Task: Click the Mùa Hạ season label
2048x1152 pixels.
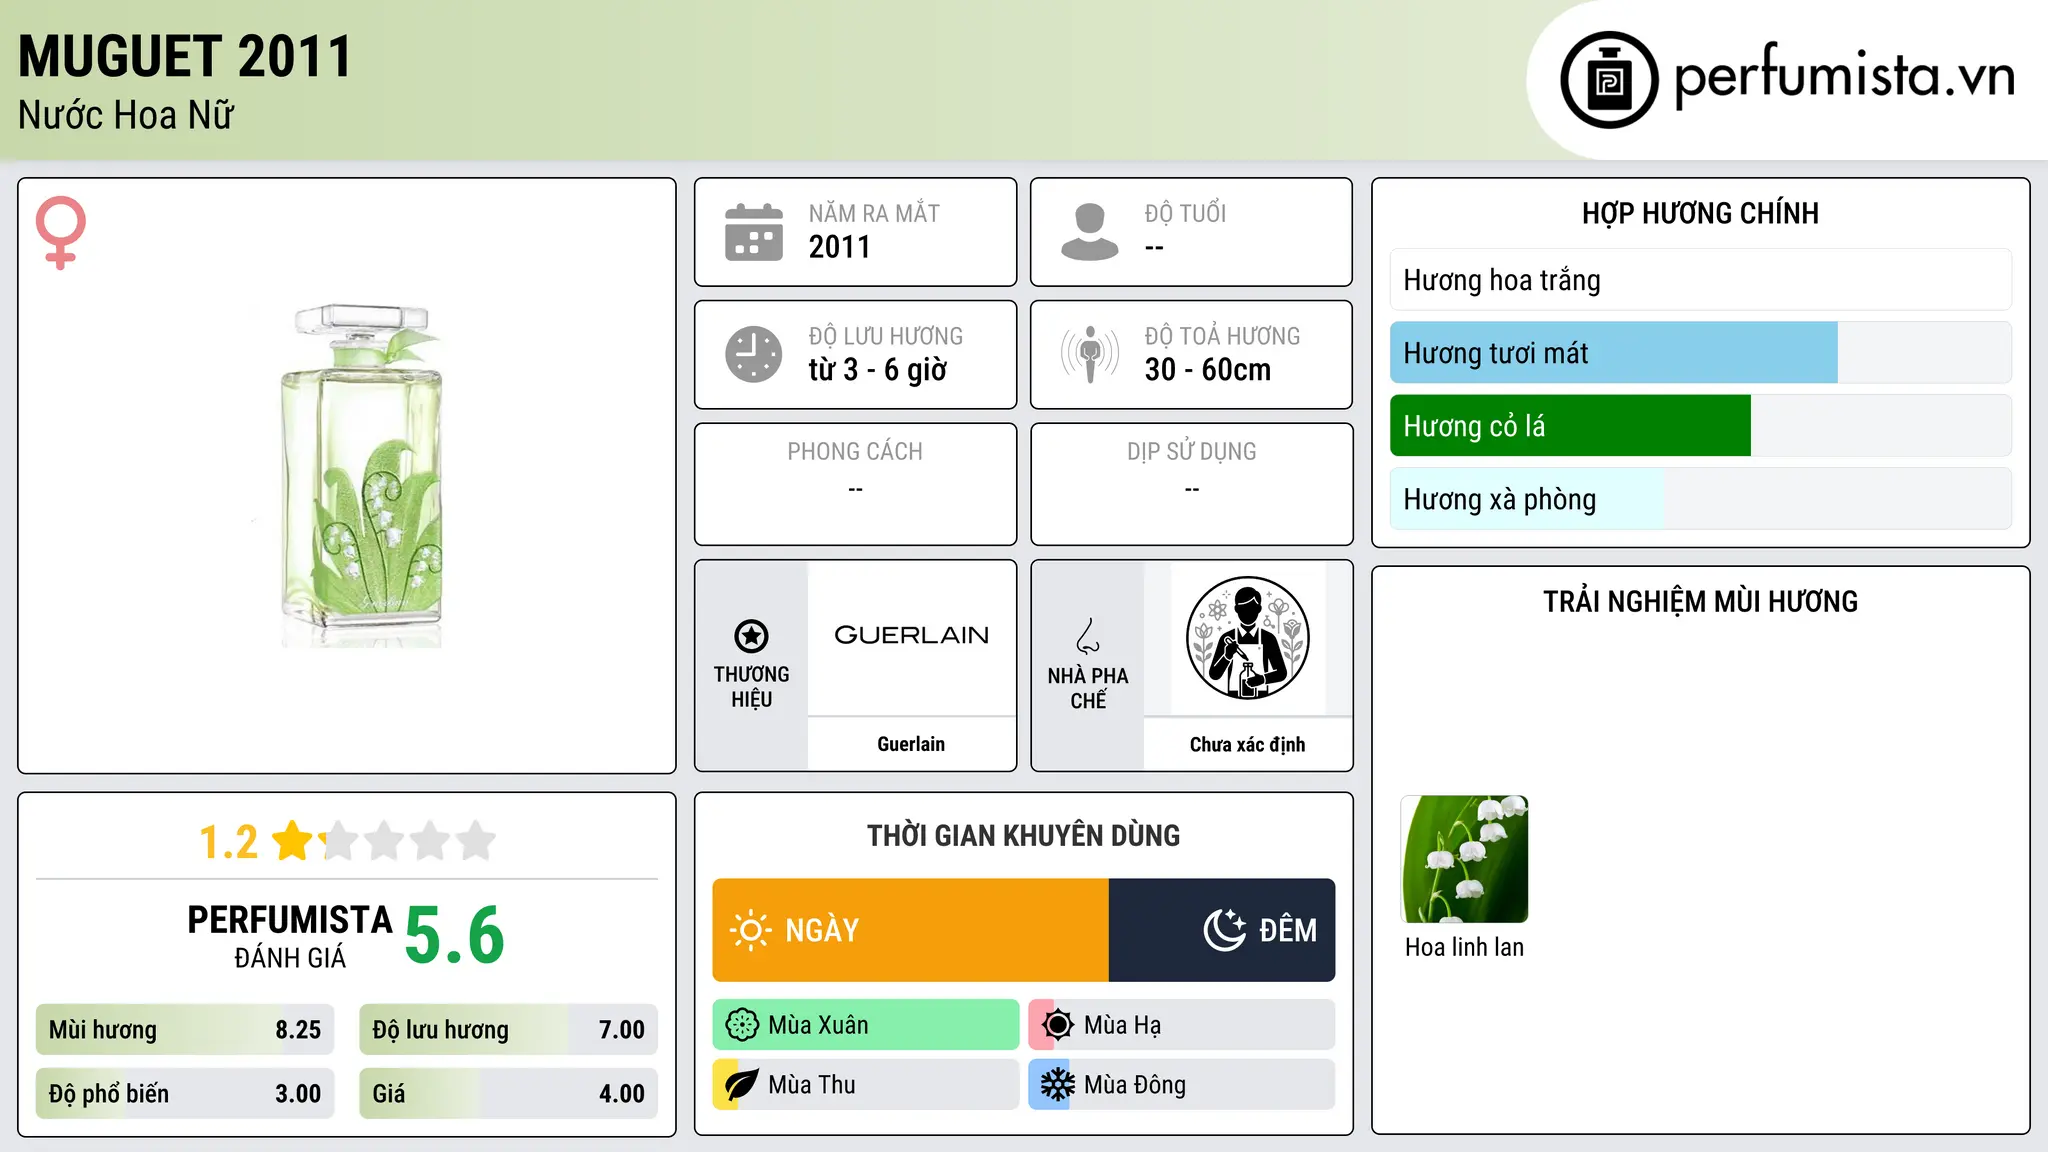Action: coord(1123,1025)
